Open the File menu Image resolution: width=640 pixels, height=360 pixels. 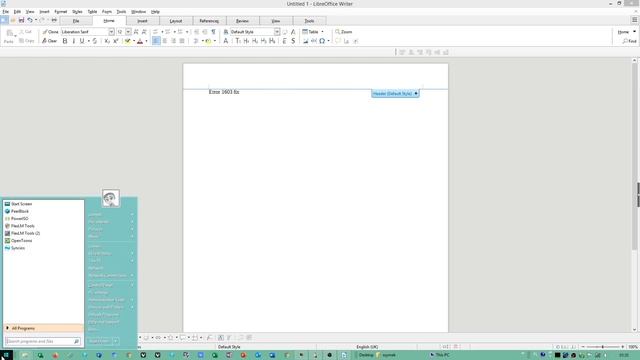[x=6, y=12]
